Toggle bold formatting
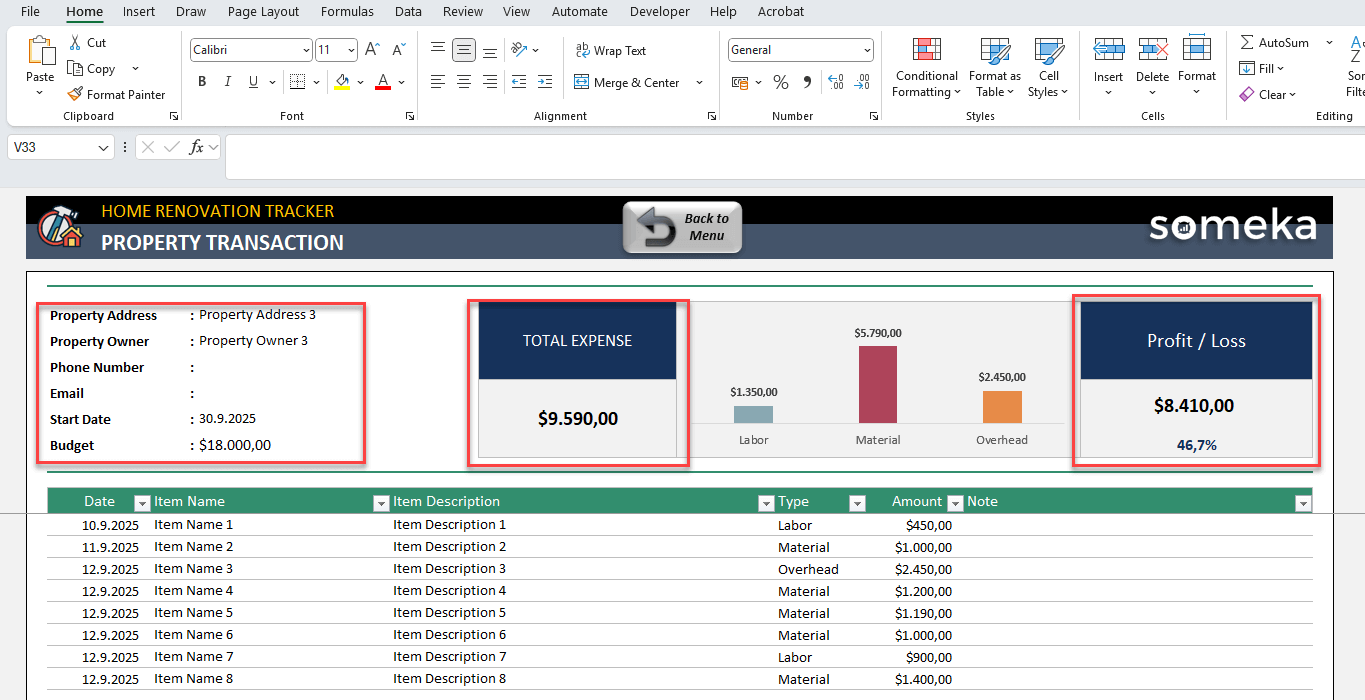Viewport: 1365px width, 700px height. tap(202, 82)
